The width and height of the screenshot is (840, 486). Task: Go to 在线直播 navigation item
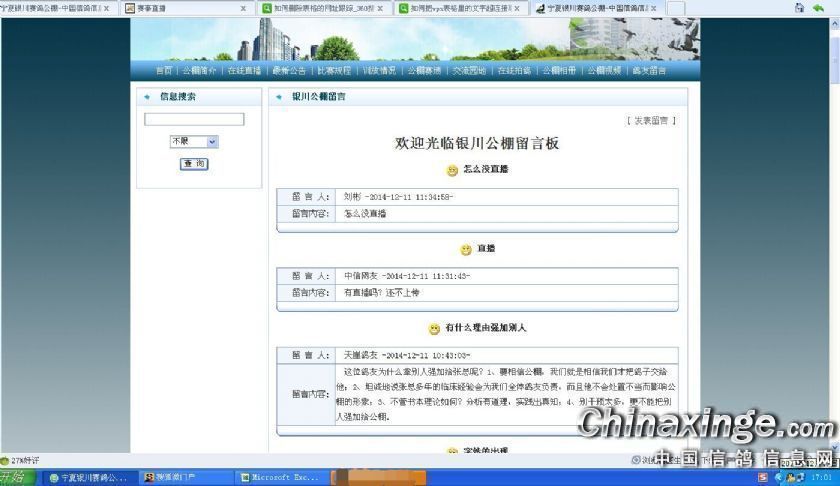pos(243,71)
